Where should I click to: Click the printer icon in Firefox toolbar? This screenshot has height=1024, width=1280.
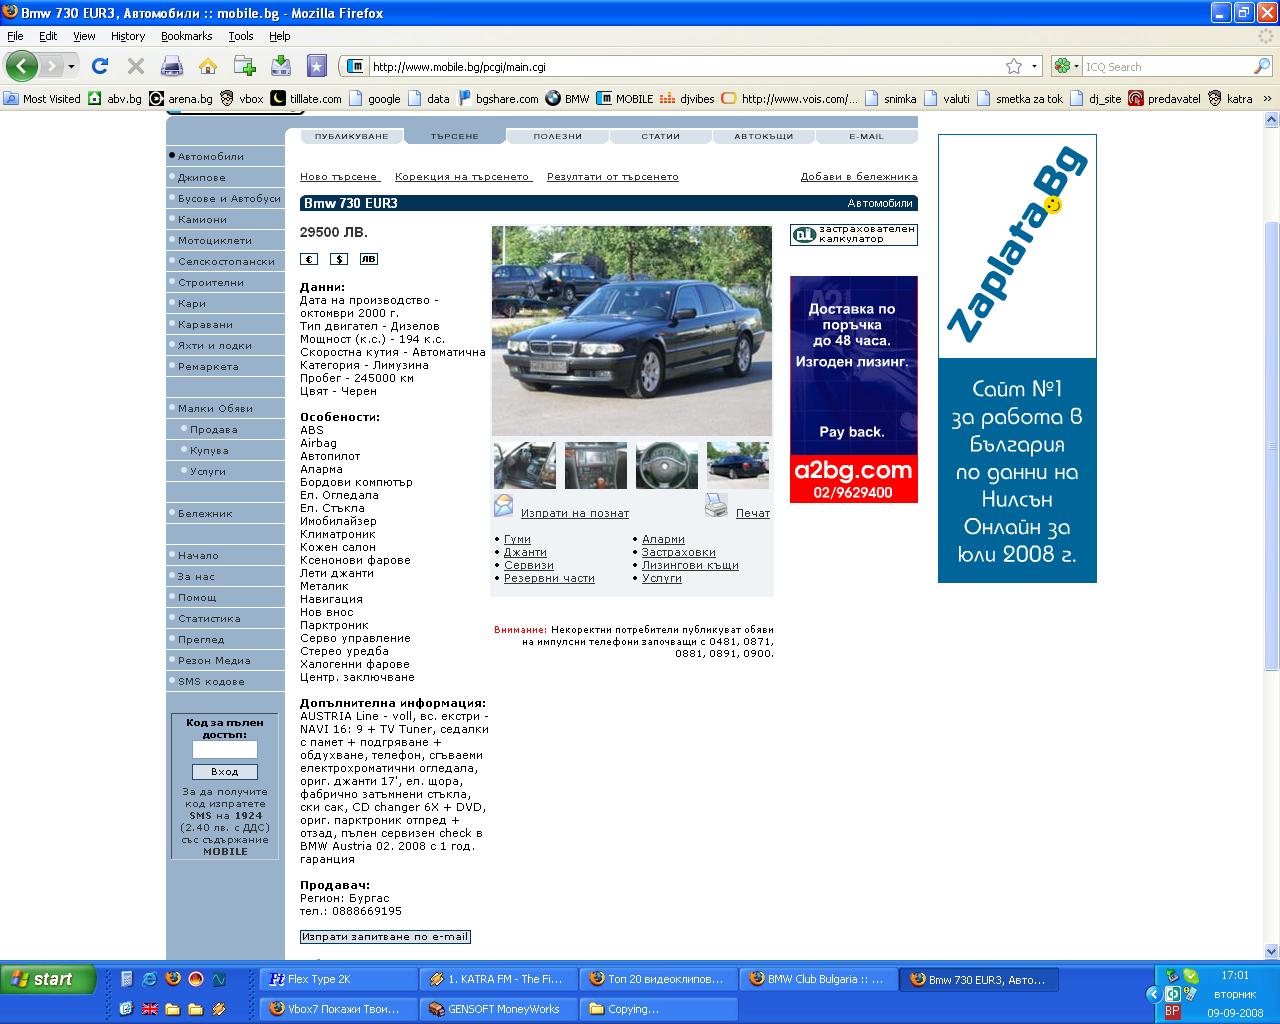pos(172,66)
